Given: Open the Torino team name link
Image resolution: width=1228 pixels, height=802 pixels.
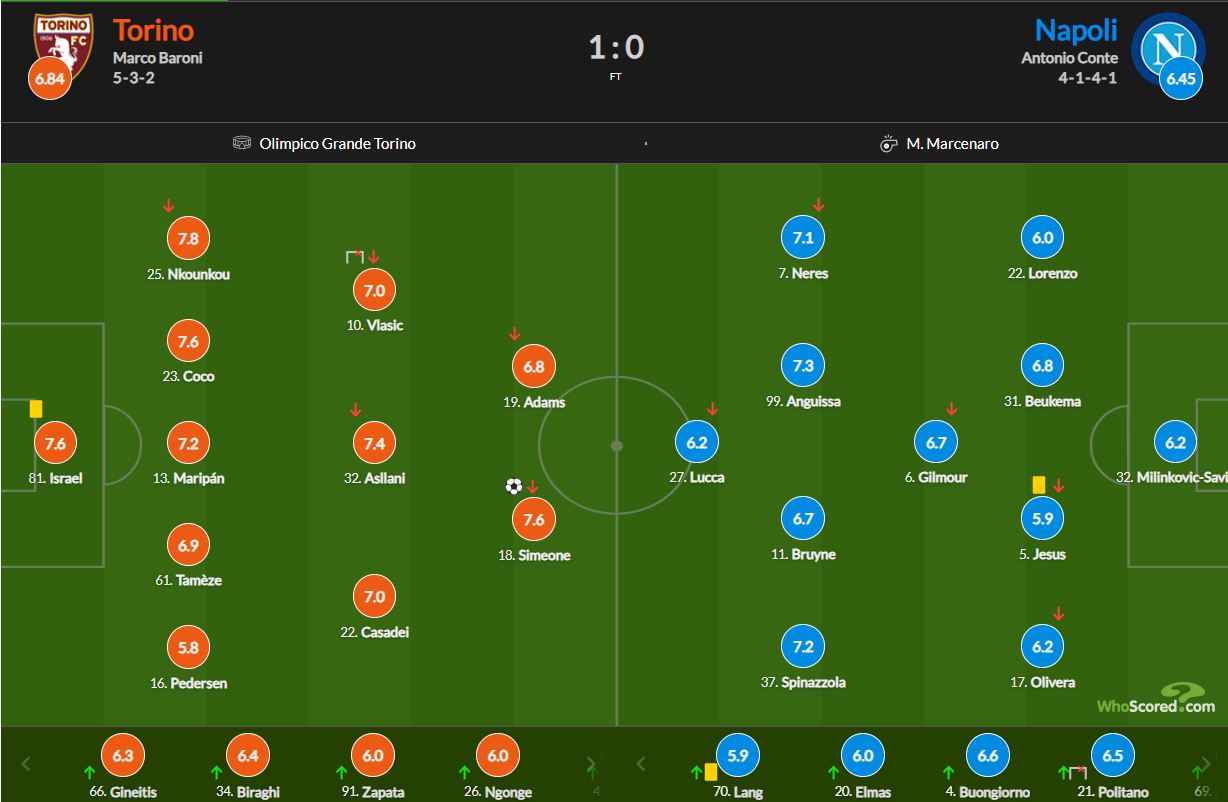Looking at the screenshot, I should pos(153,30).
